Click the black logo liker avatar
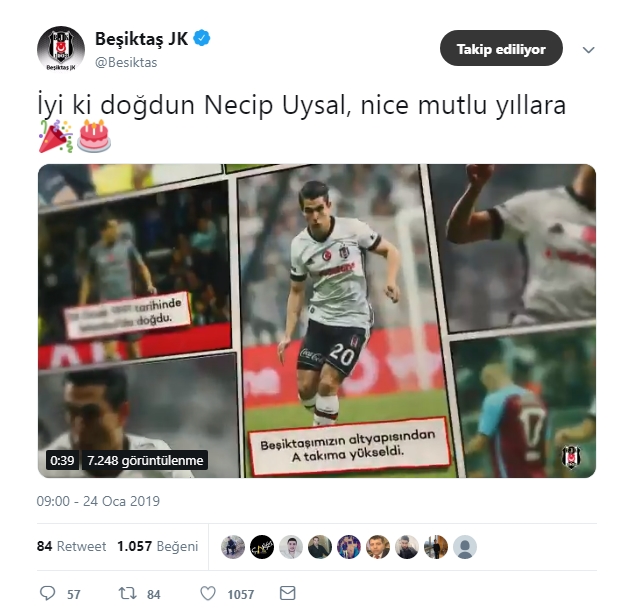This screenshot has width=628, height=615. pos(262,547)
